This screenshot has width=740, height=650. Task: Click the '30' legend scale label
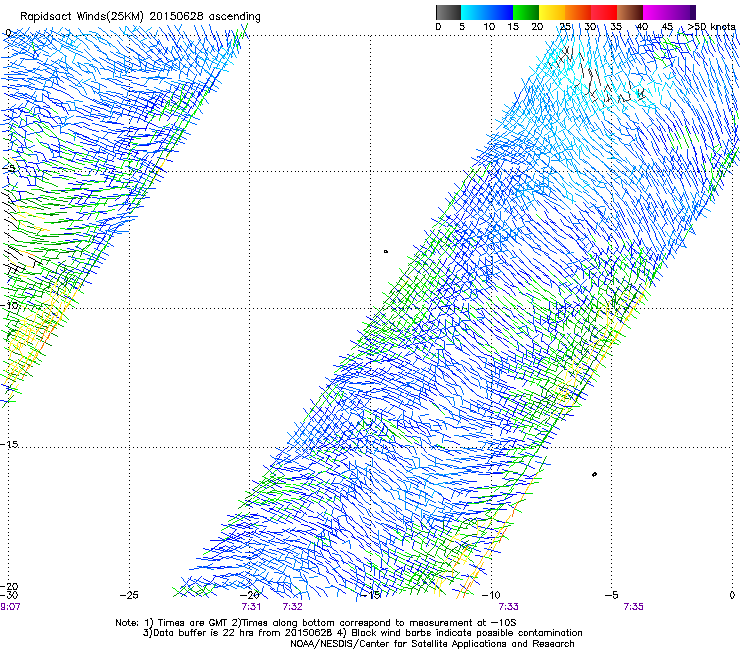(x=590, y=27)
